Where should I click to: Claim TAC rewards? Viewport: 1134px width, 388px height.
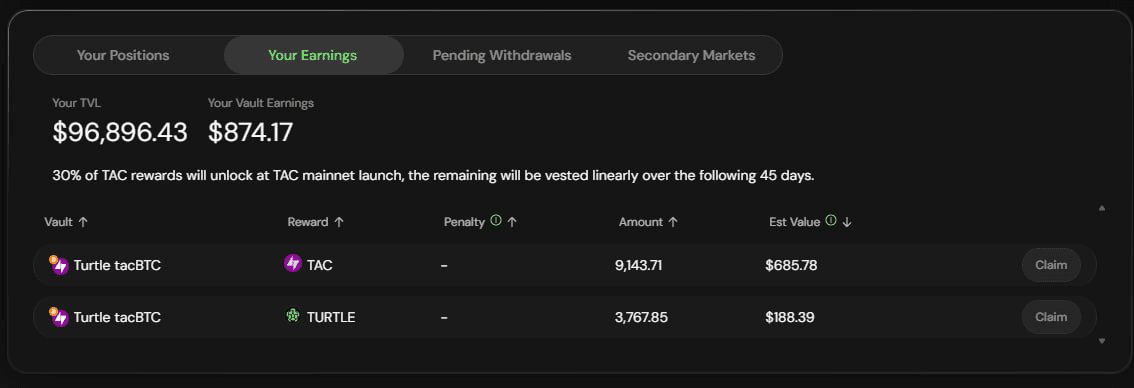[1051, 265]
